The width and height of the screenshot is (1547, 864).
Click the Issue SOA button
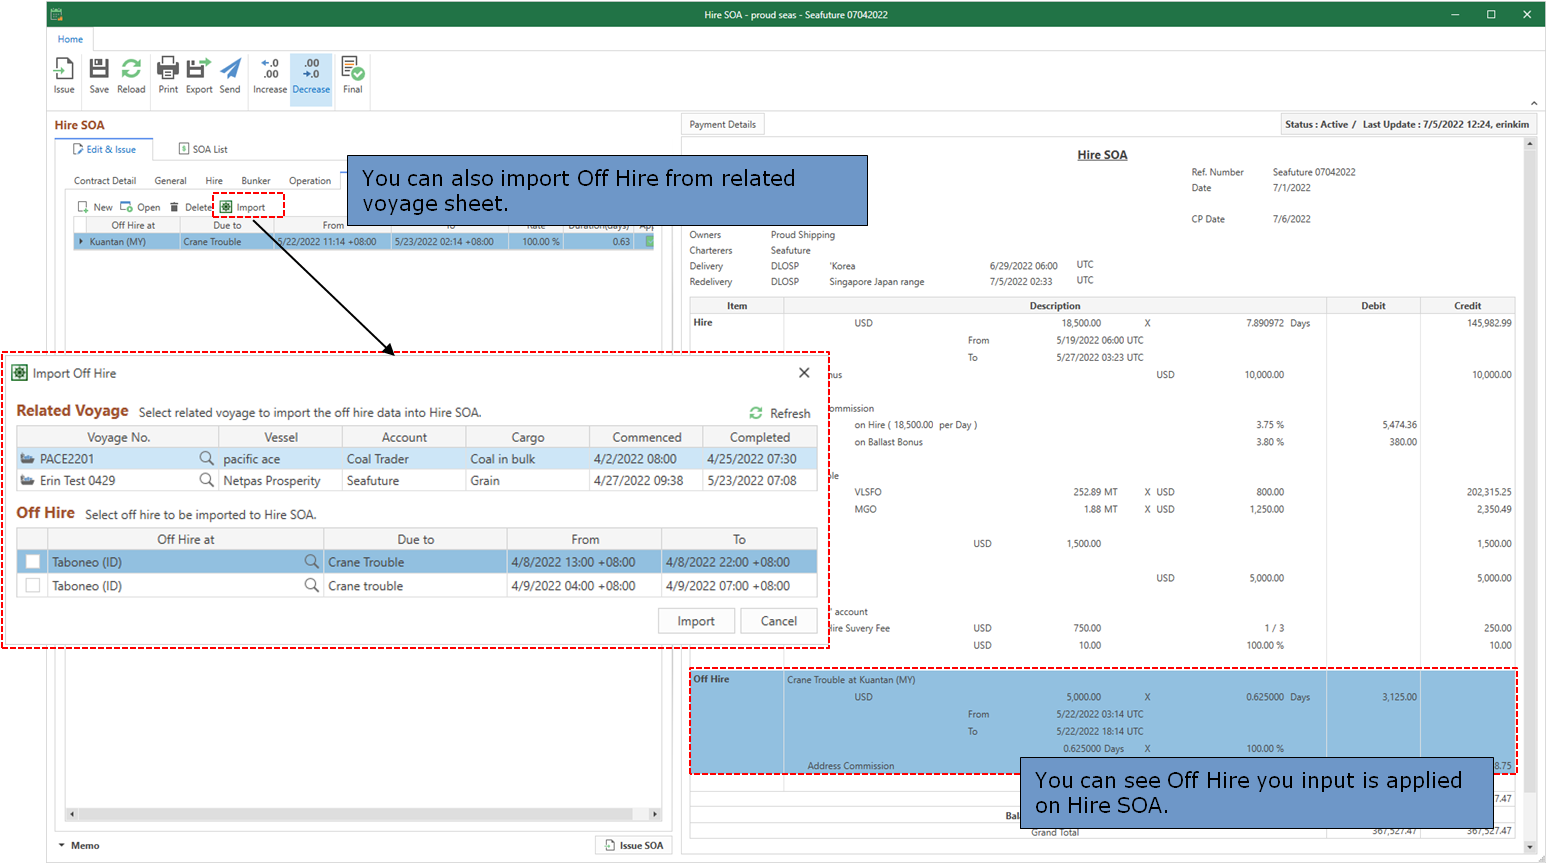pos(634,845)
